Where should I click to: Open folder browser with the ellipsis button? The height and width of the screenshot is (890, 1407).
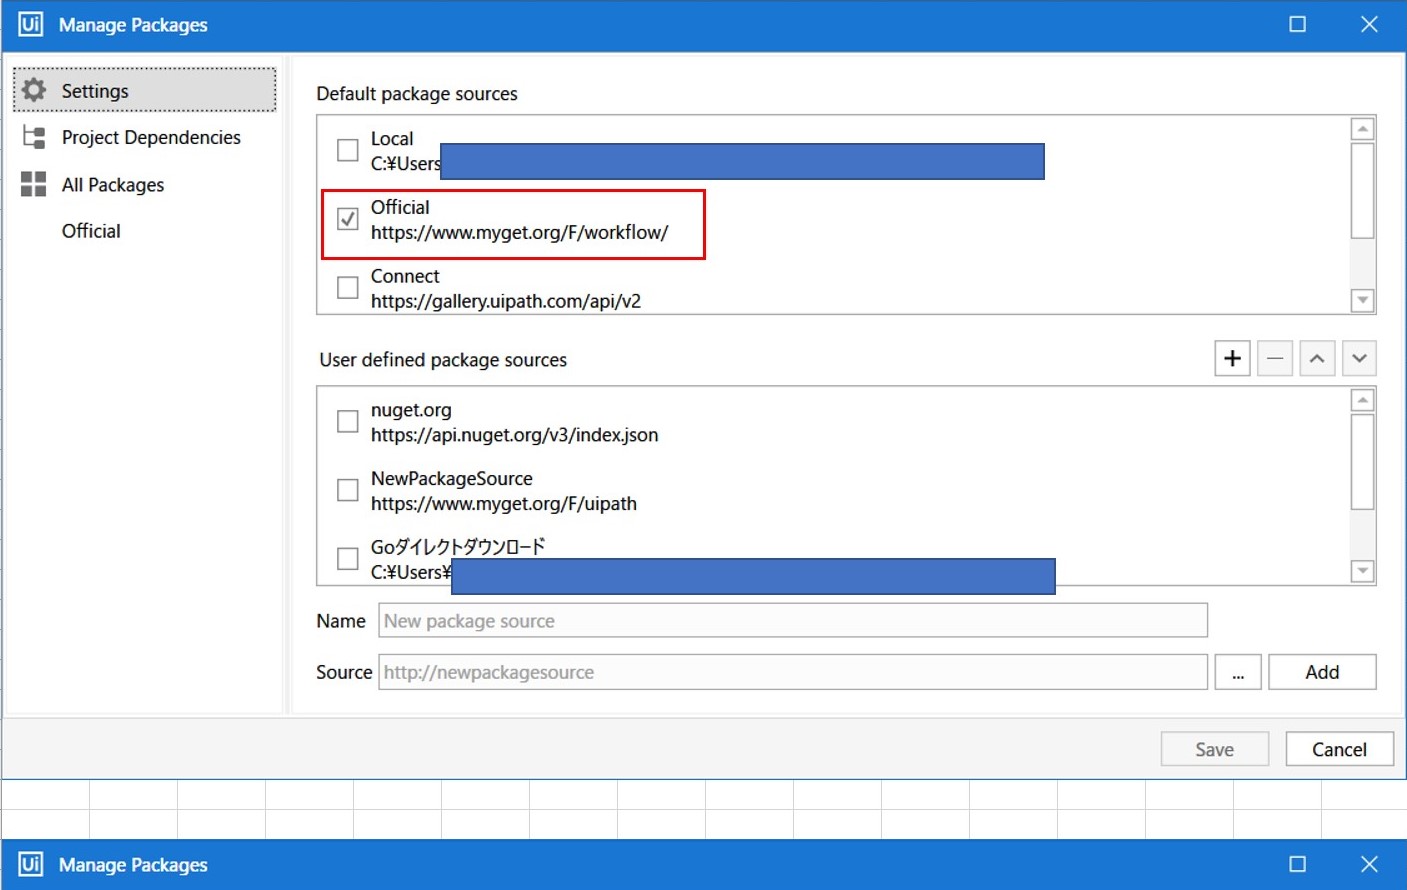point(1238,671)
